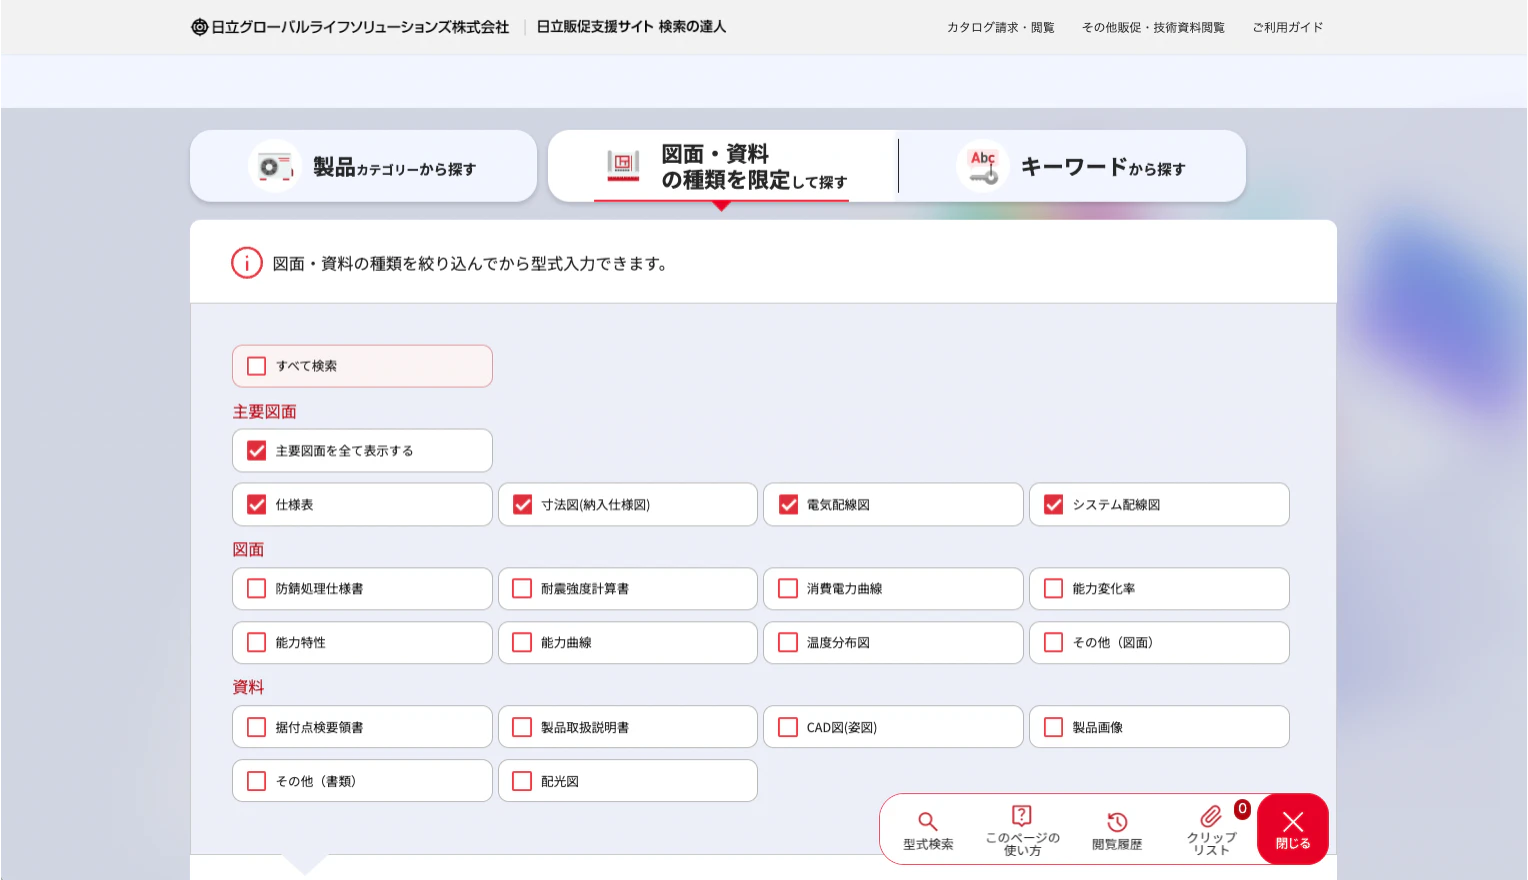Image resolution: width=1528 pixels, height=880 pixels.
Task: Uncheck 主要図面を全て表示する
Action: (x=257, y=451)
